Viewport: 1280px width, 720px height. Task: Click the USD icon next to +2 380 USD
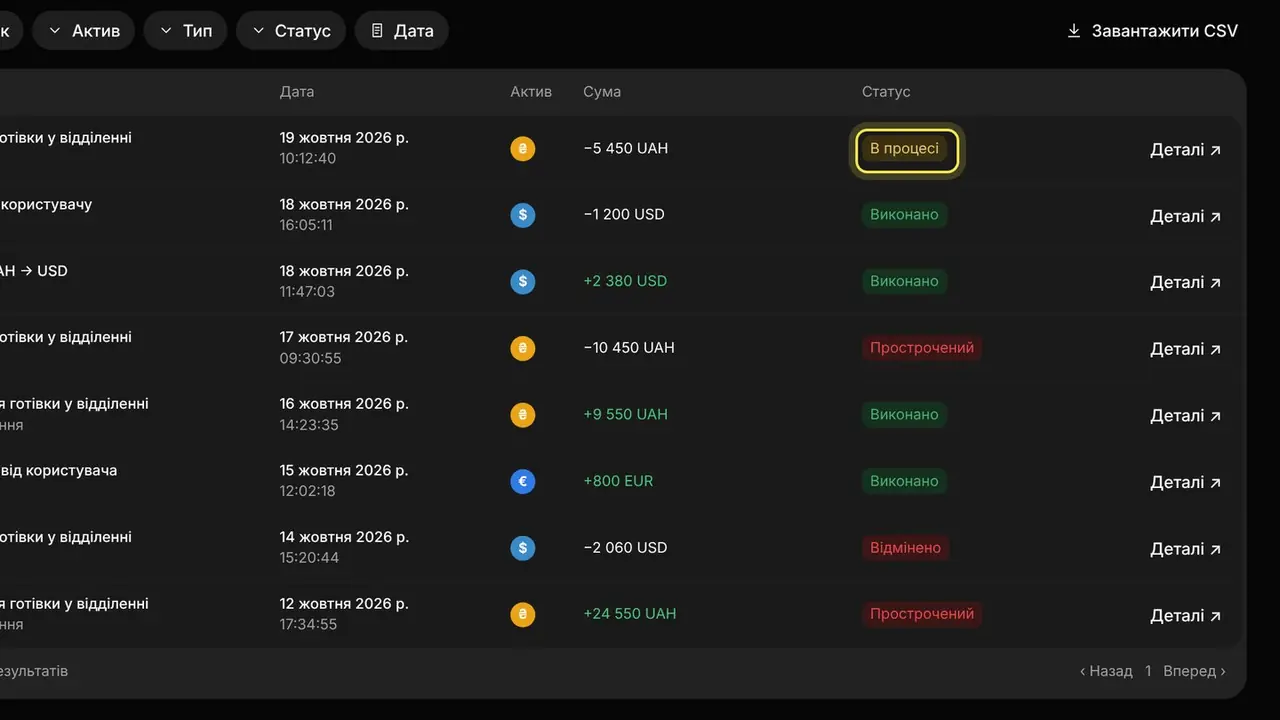tap(523, 282)
